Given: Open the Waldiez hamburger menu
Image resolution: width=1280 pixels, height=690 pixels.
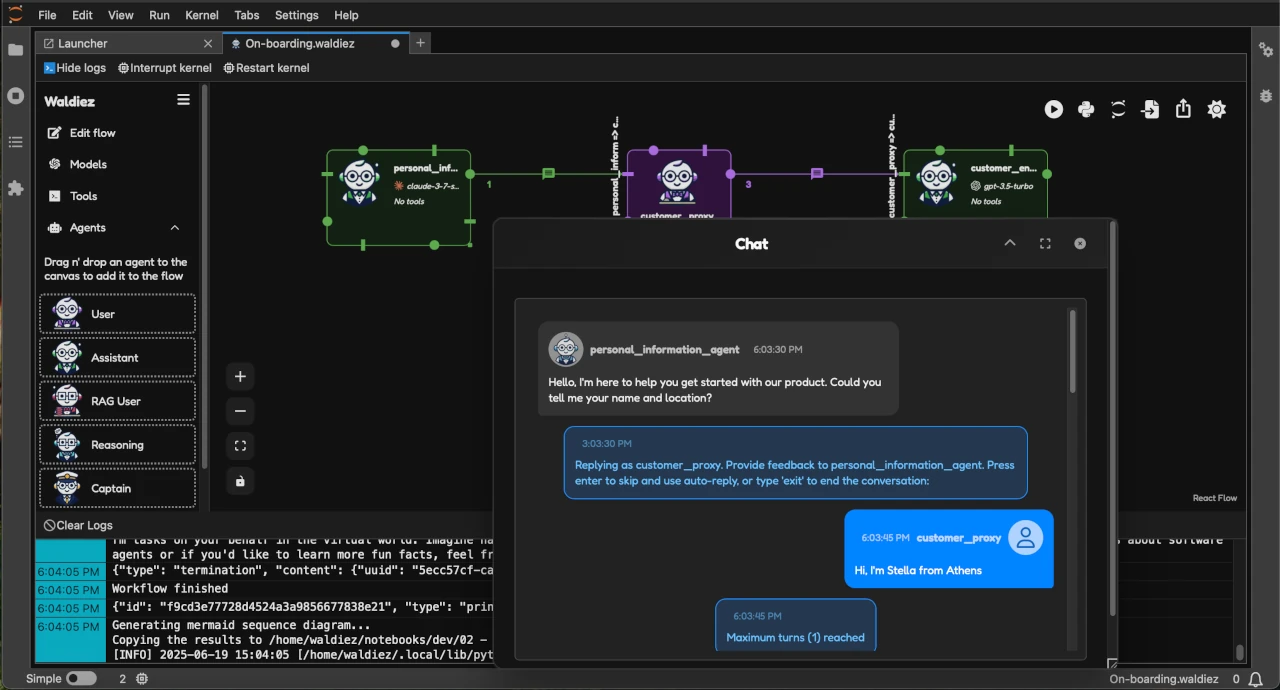Looking at the screenshot, I should pyautogui.click(x=183, y=99).
